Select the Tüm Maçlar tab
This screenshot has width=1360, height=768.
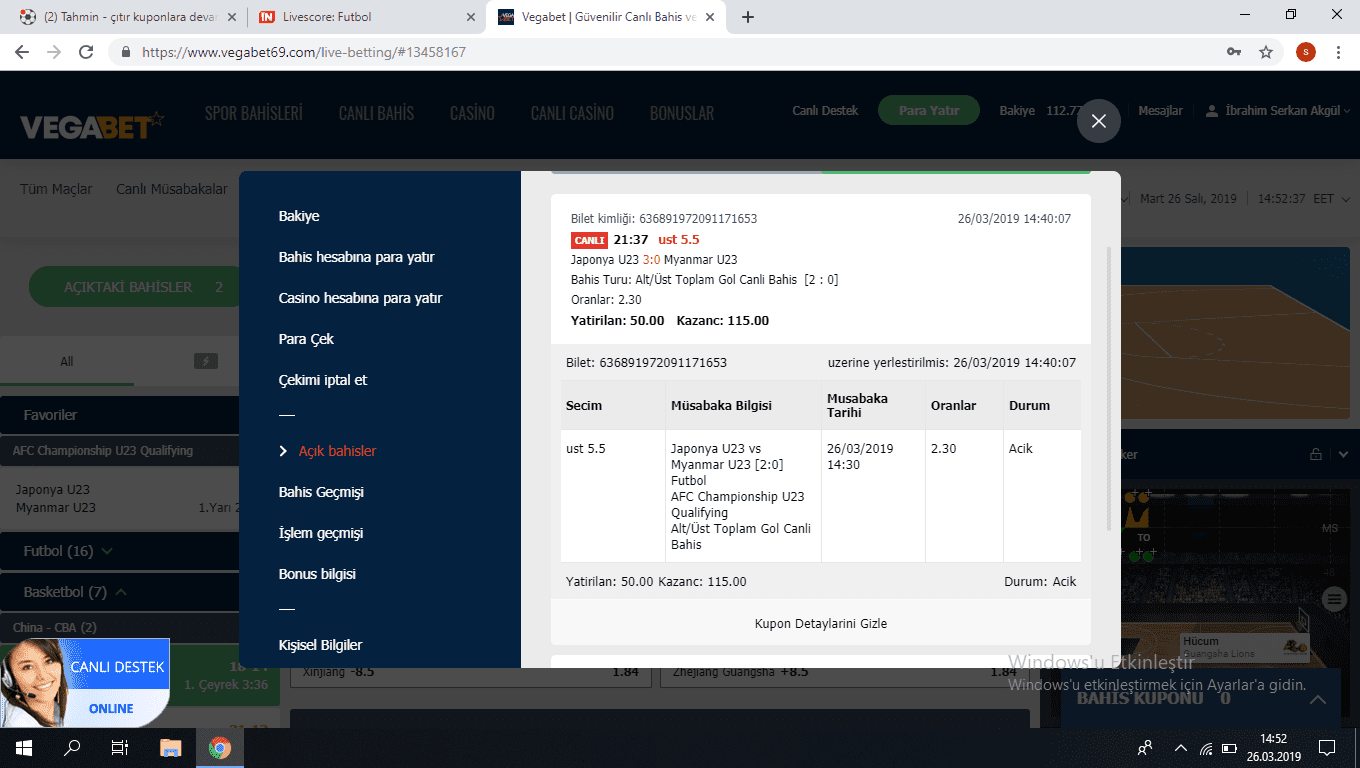coord(56,189)
